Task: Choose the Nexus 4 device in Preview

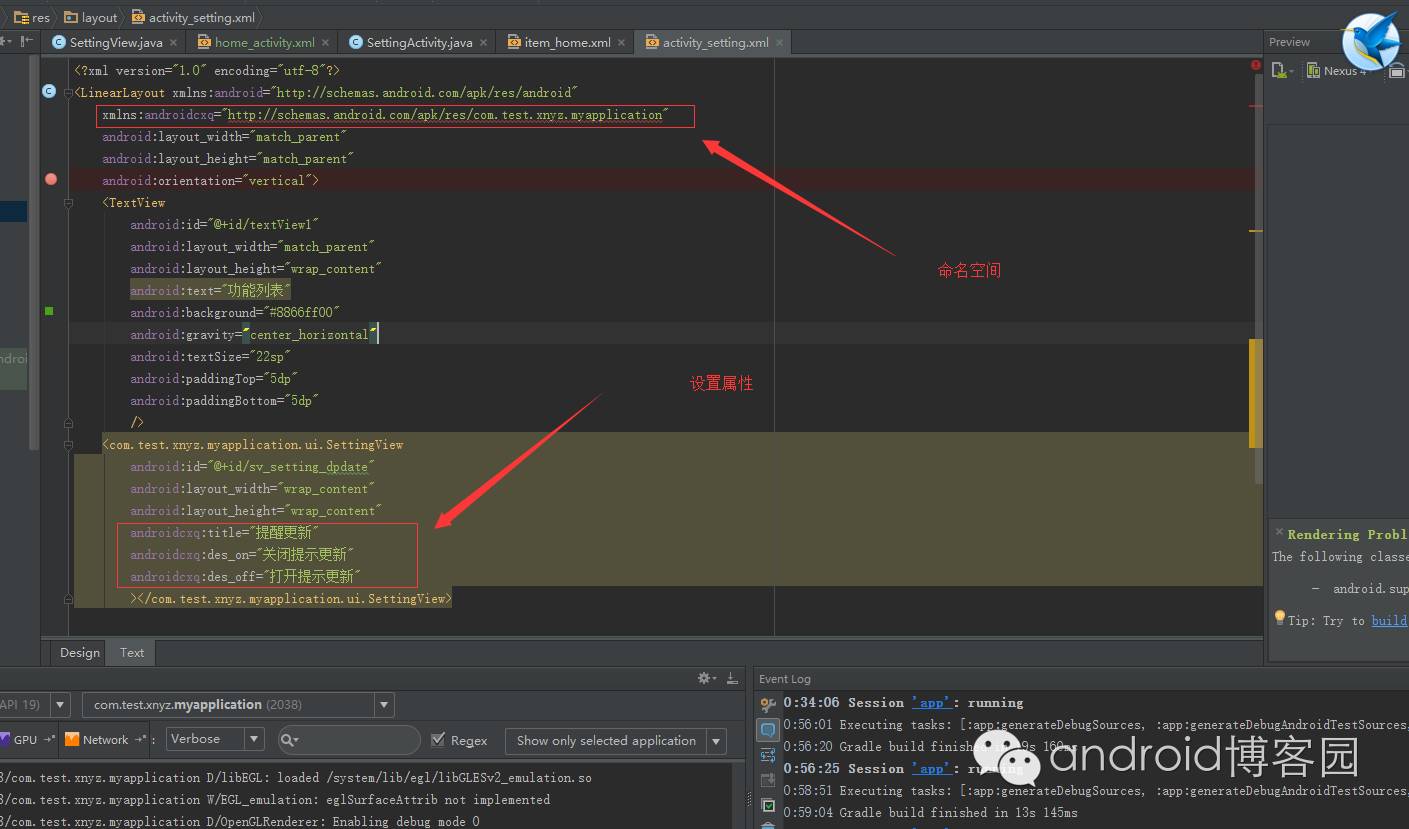Action: (x=1337, y=71)
